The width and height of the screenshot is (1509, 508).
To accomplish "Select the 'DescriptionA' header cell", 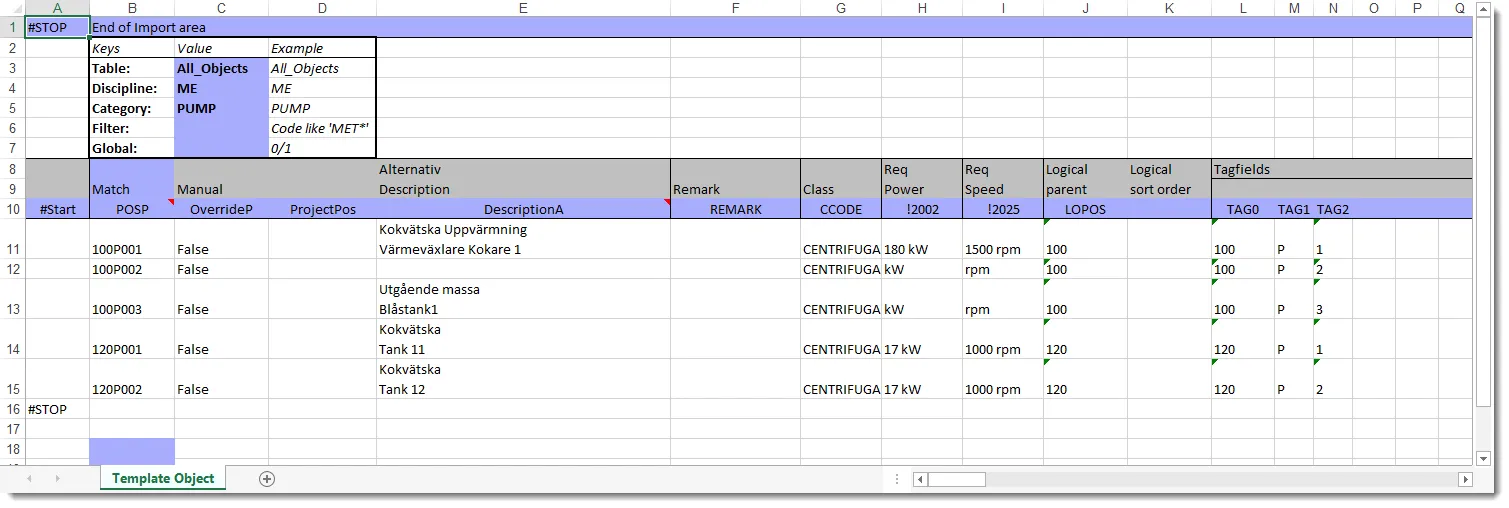I will point(523,209).
